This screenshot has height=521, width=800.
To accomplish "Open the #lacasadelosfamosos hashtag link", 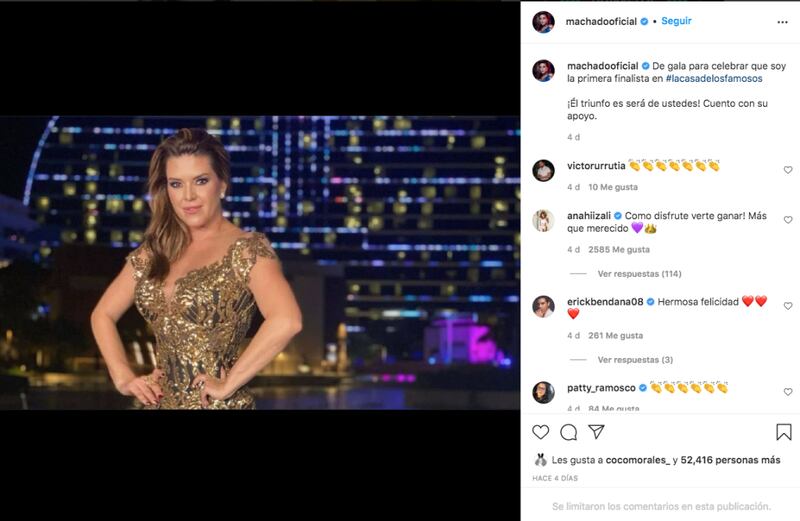I will pos(714,79).
